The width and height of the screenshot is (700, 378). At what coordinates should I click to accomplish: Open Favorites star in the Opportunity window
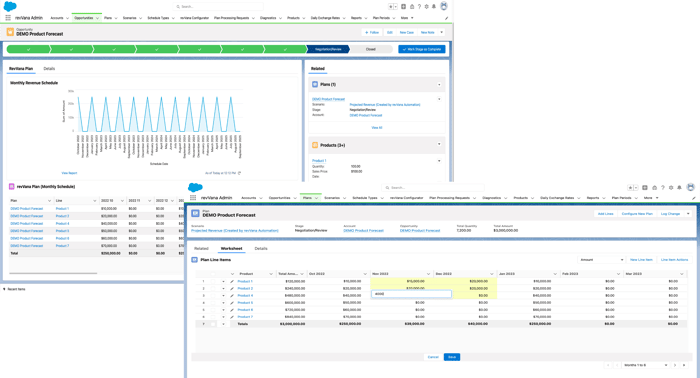coord(391,7)
